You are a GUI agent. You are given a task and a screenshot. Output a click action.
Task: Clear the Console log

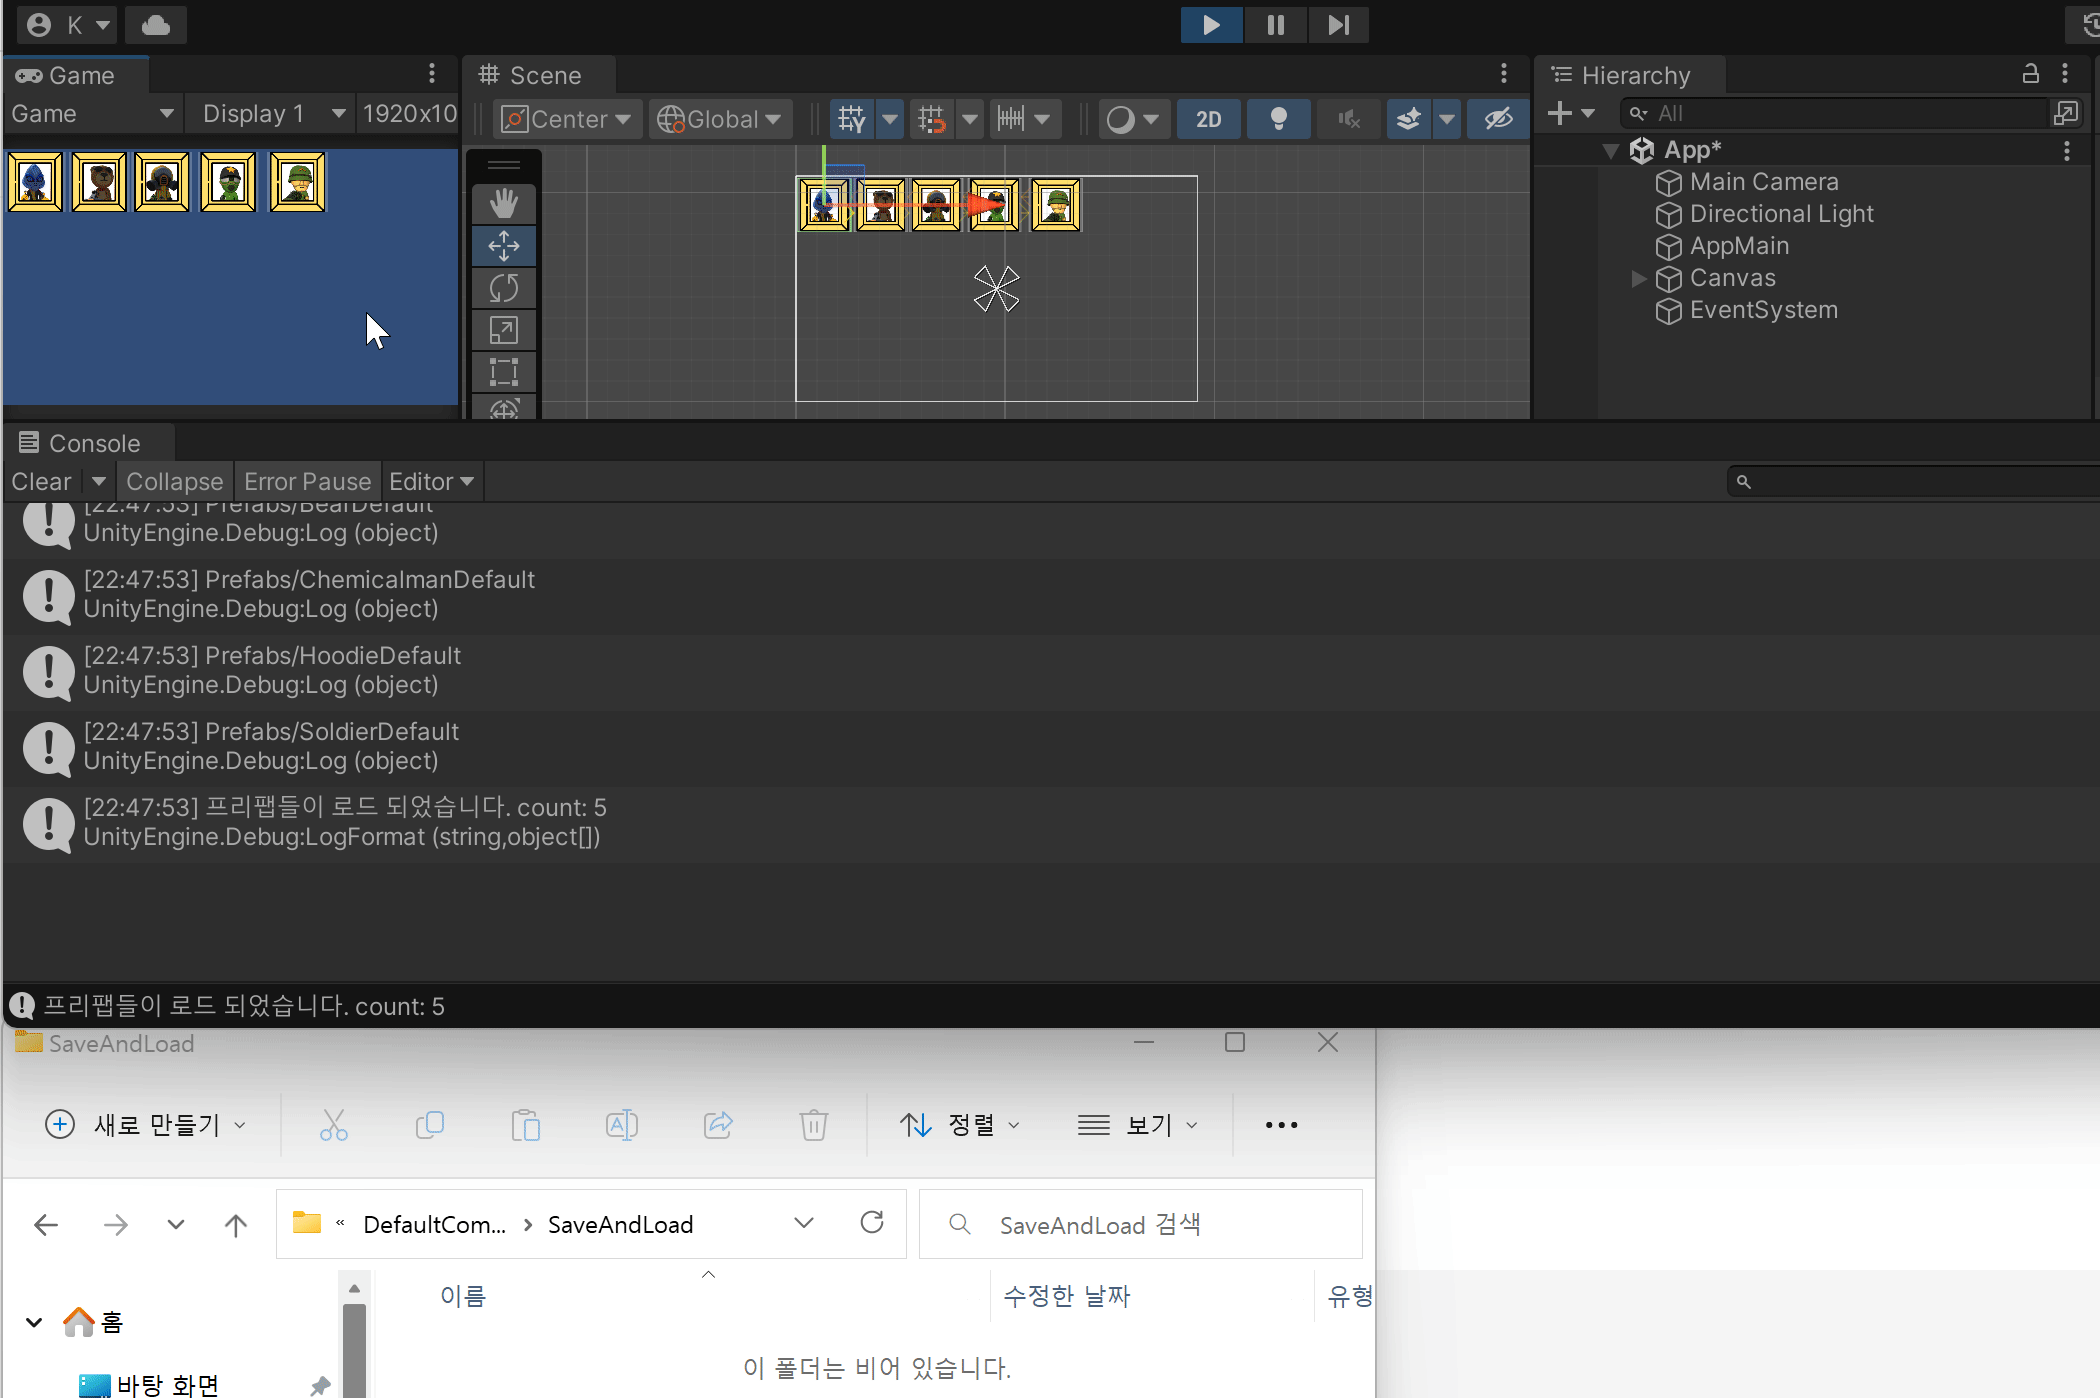[x=41, y=482]
